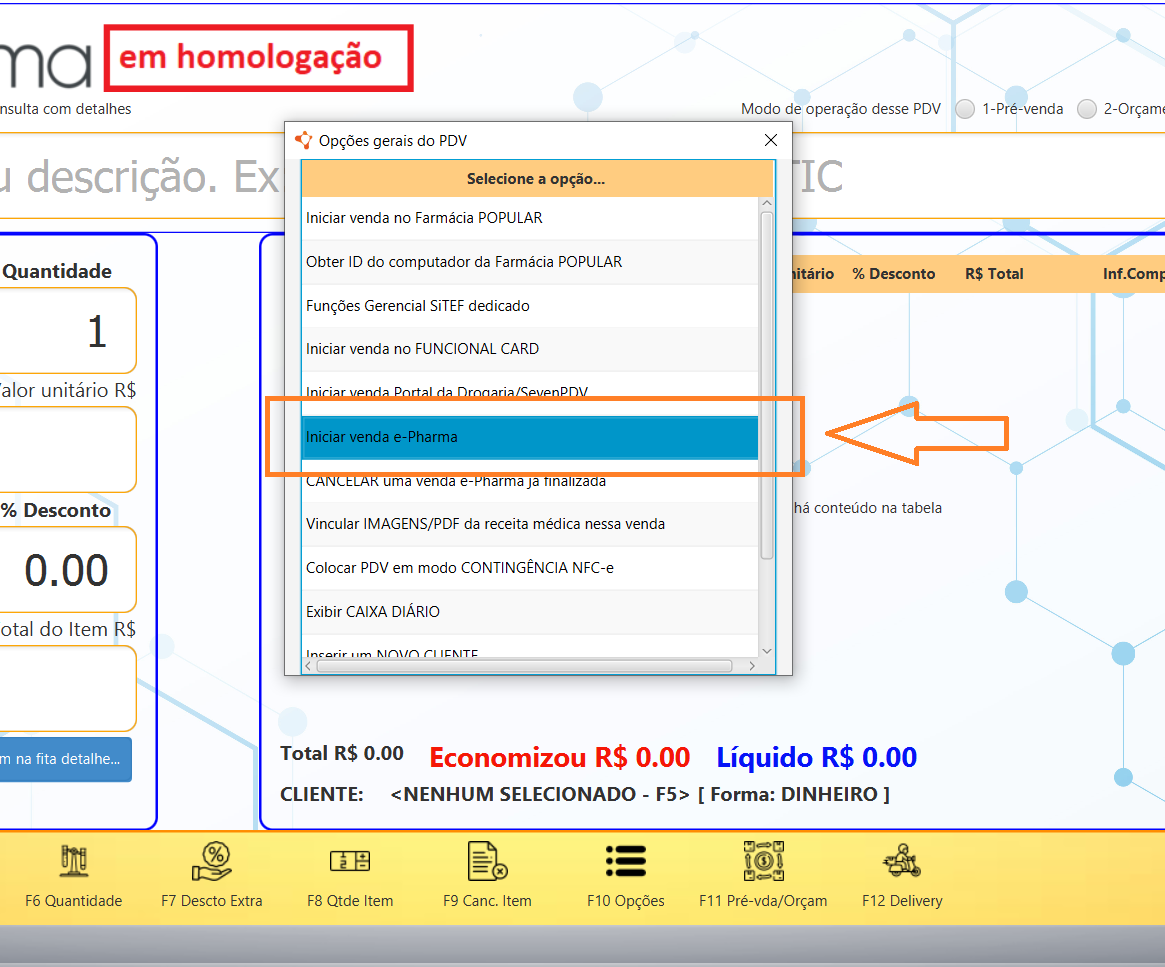Select F9 Canc. Item cancel icon

click(487, 860)
